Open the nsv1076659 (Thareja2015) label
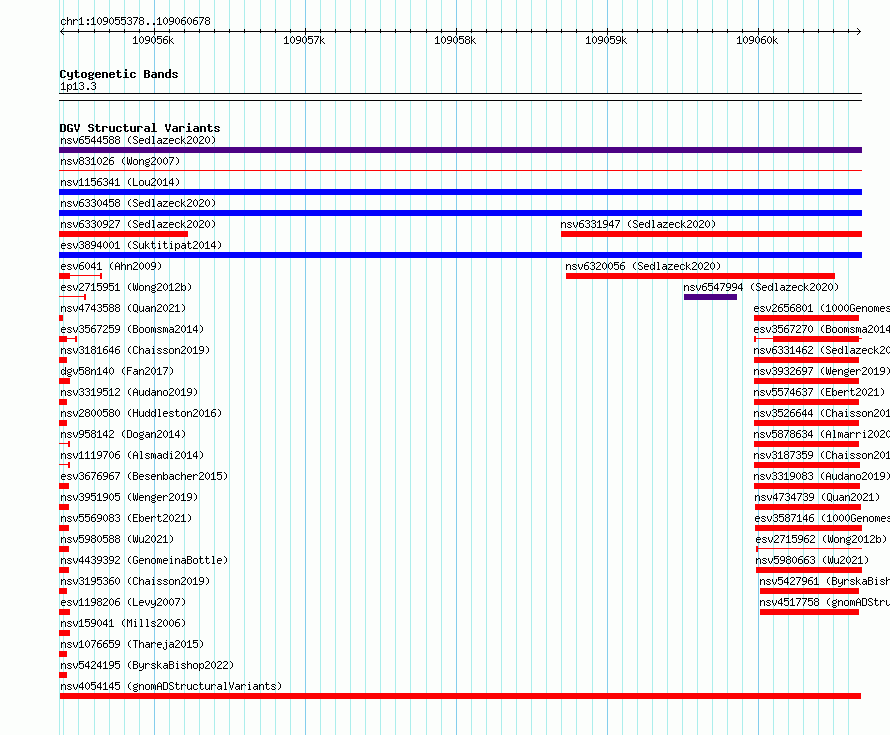Viewport: 890px width, 735px height. pyautogui.click(x=132, y=644)
